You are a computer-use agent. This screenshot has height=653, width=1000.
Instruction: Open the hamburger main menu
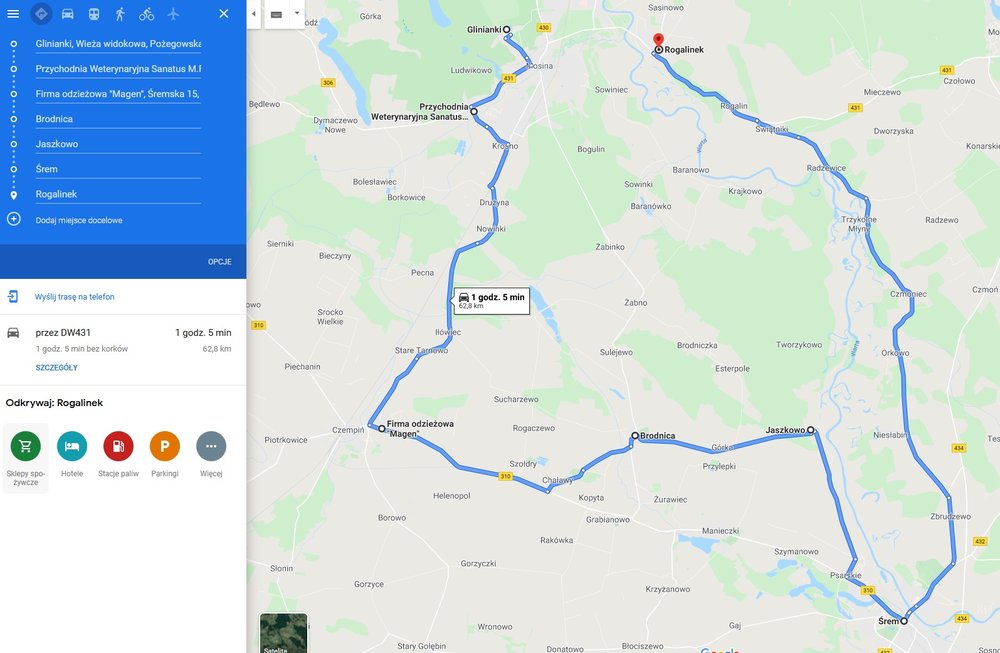coord(13,13)
